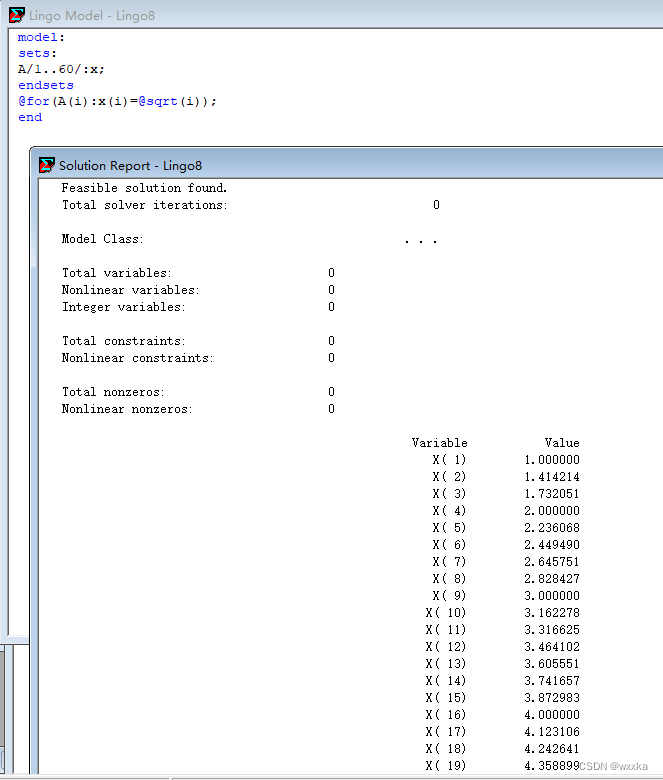Click the X( 1) variable row
The image size is (663, 780).
[506, 460]
